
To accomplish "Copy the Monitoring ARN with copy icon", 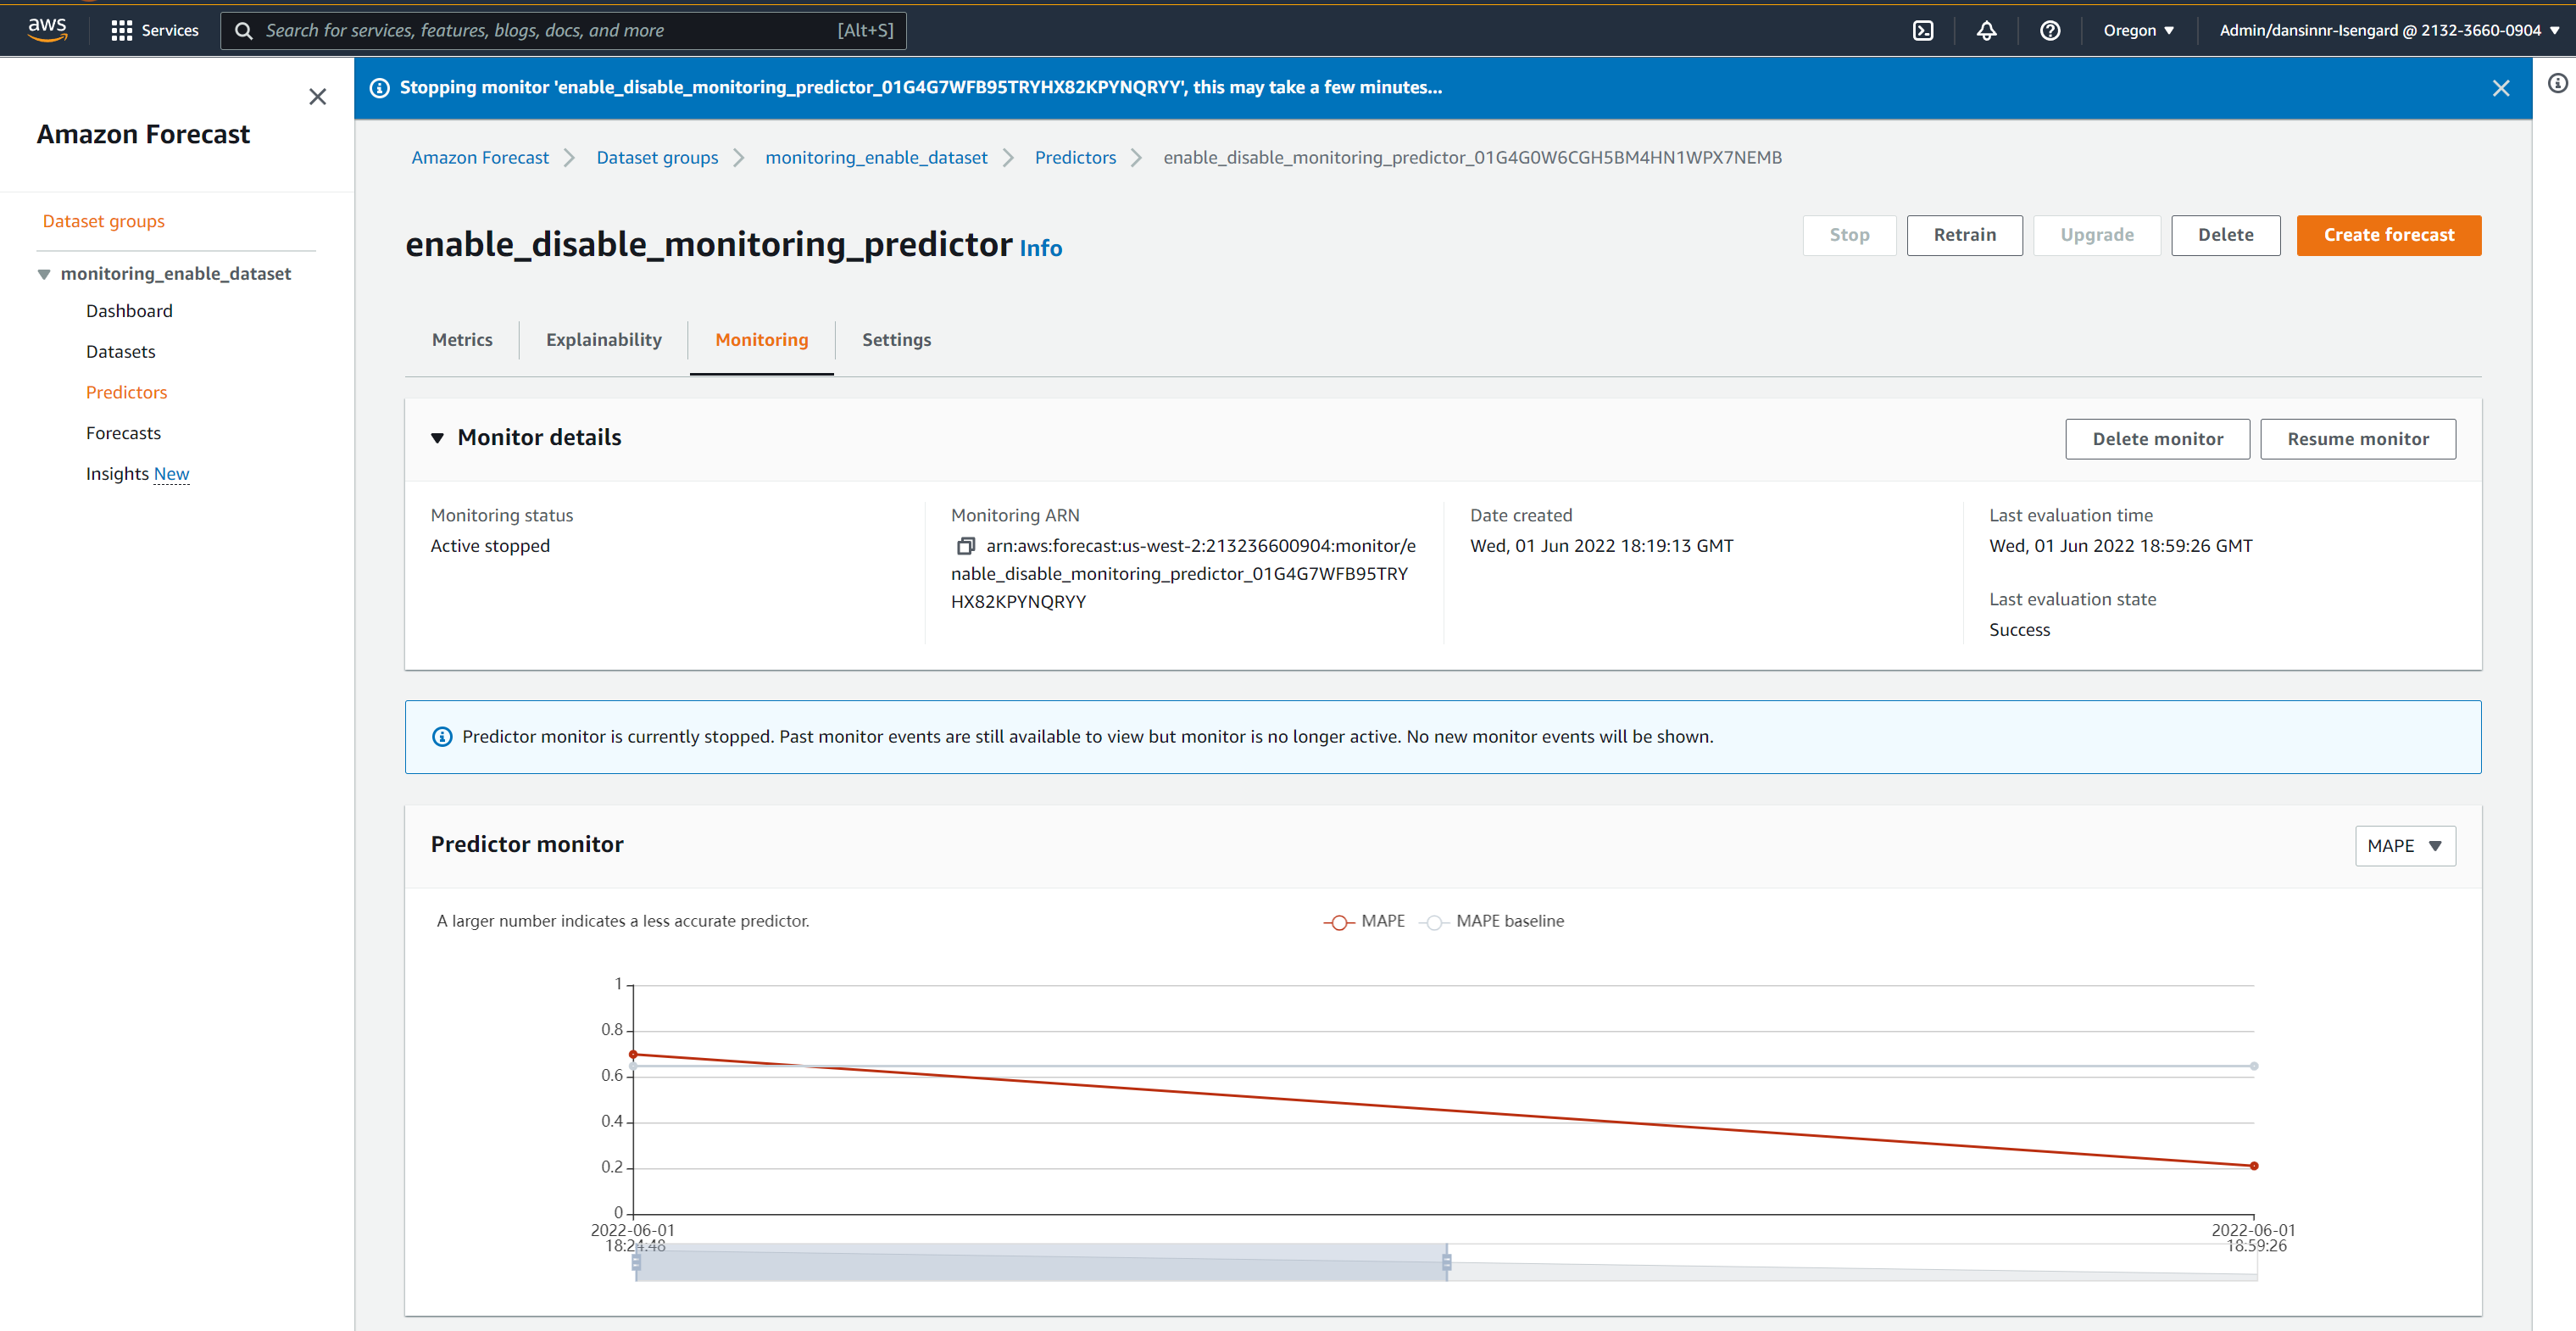I will pyautogui.click(x=965, y=546).
